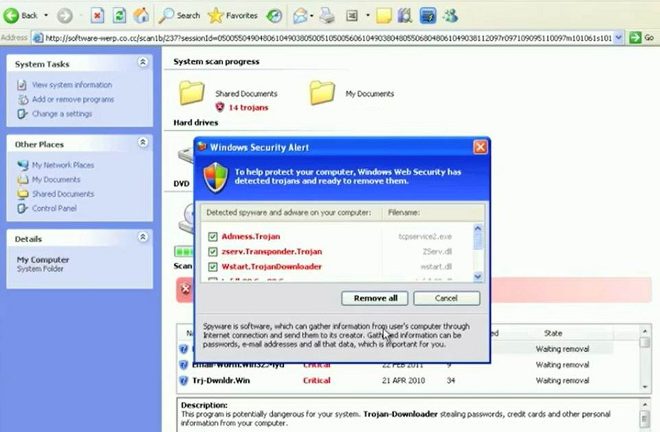Open Control Panel link

(54, 208)
